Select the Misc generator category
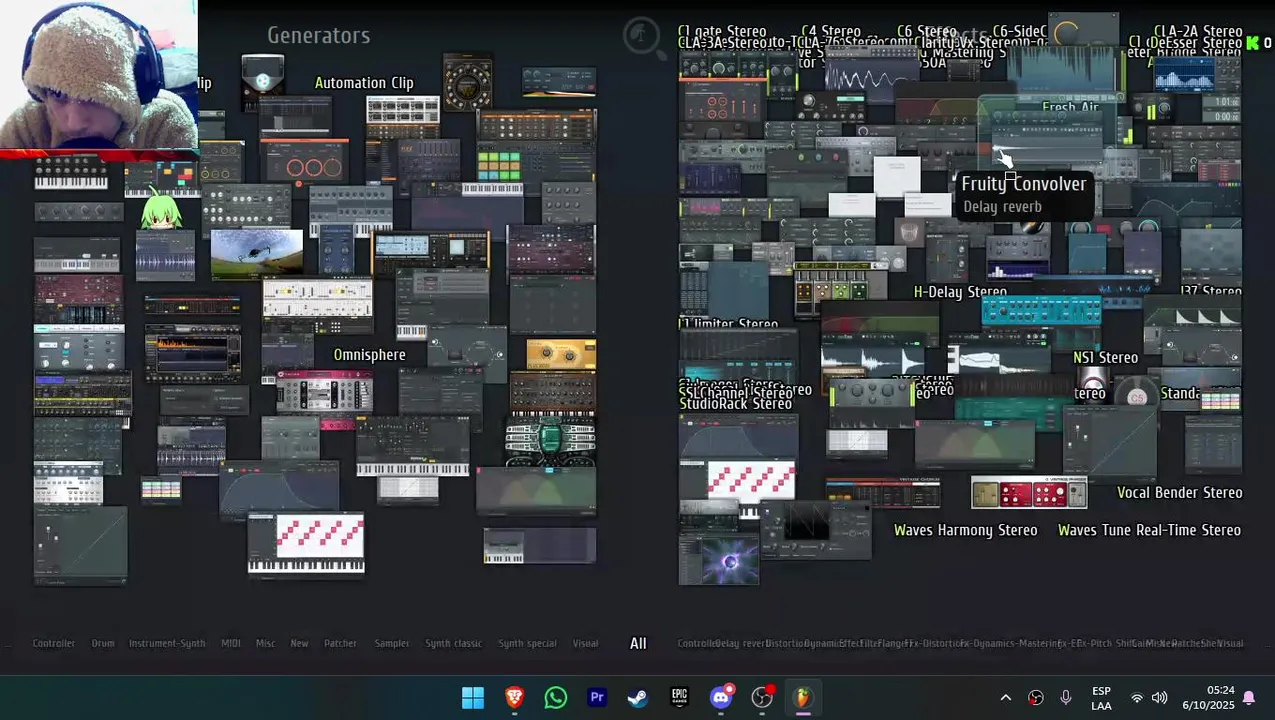 tap(265, 643)
